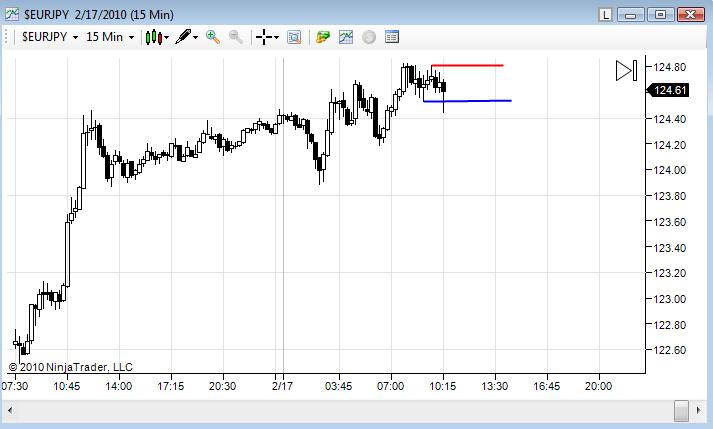
Task: Click the blue horizontal line on chart
Action: (x=467, y=101)
